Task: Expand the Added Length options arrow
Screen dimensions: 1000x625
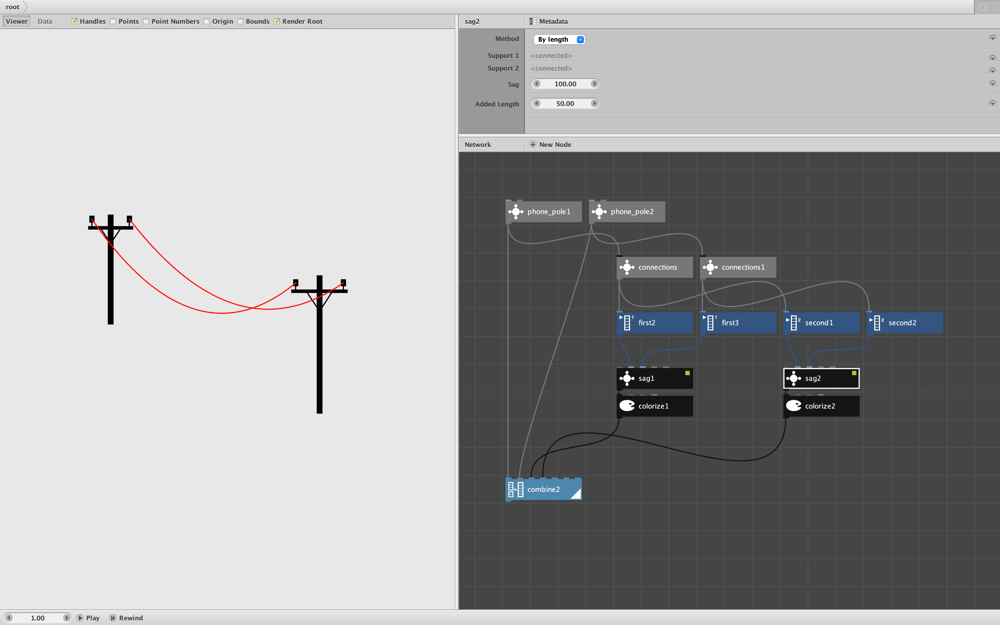Action: [x=992, y=103]
